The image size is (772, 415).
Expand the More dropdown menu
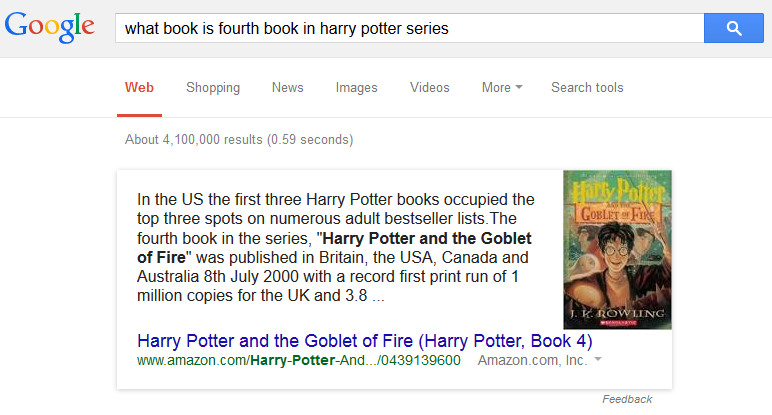click(x=502, y=87)
